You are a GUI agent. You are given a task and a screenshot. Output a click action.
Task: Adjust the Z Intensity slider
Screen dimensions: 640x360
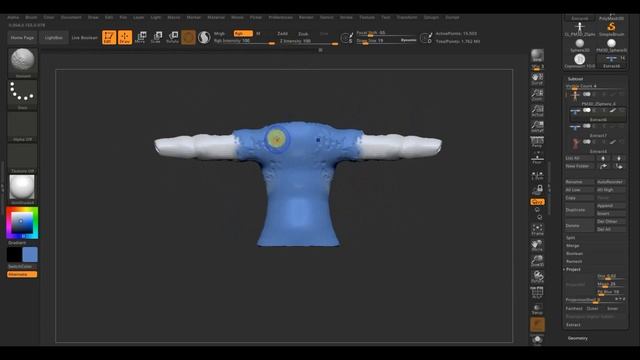309,41
